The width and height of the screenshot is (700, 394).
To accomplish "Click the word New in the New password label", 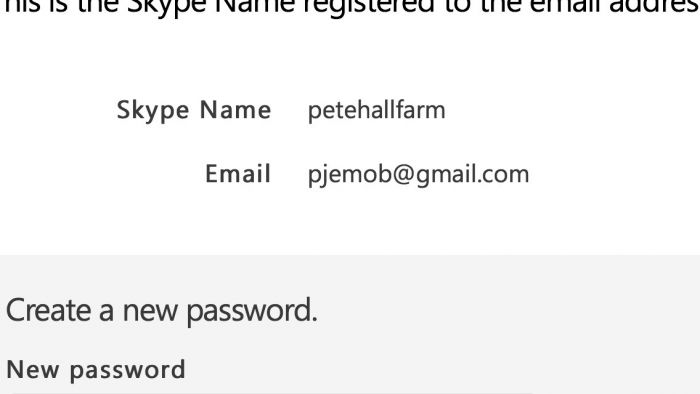I will pos(33,370).
